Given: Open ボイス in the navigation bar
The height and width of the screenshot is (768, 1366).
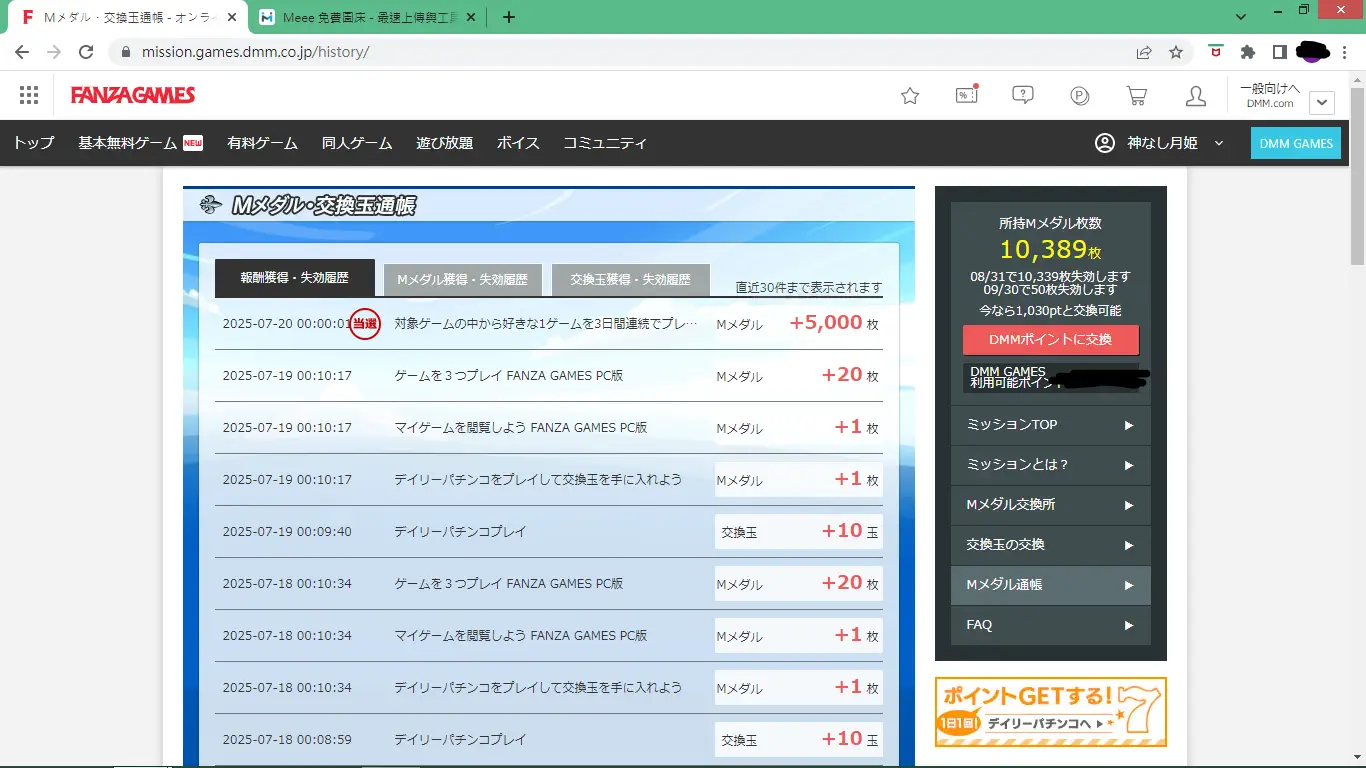Looking at the screenshot, I should click(x=518, y=143).
